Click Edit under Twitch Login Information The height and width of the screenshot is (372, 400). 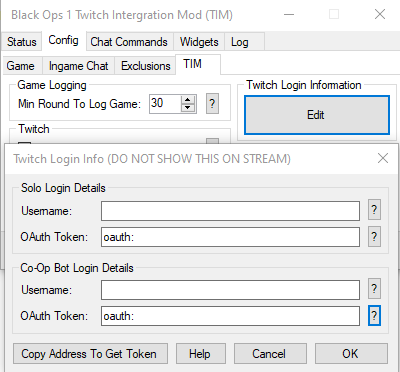pyautogui.click(x=317, y=115)
